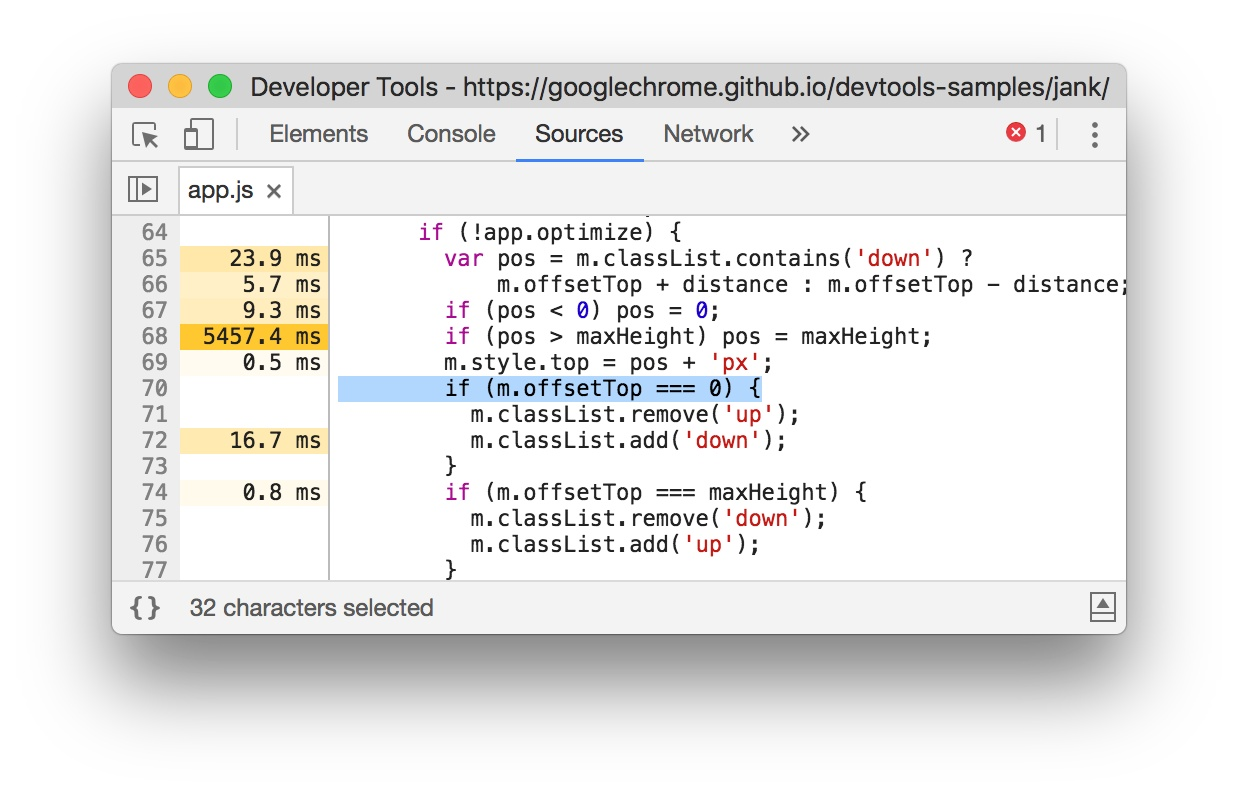The height and width of the screenshot is (794, 1238).
Task: Minimize the Developer Tools window
Action: (x=180, y=86)
